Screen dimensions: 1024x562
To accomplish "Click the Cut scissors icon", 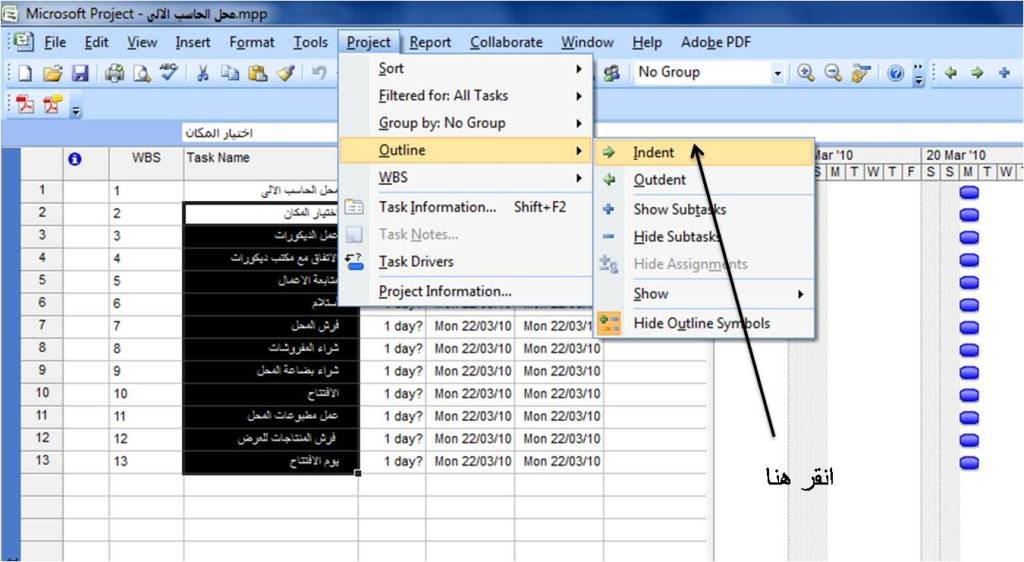I will click(202, 73).
